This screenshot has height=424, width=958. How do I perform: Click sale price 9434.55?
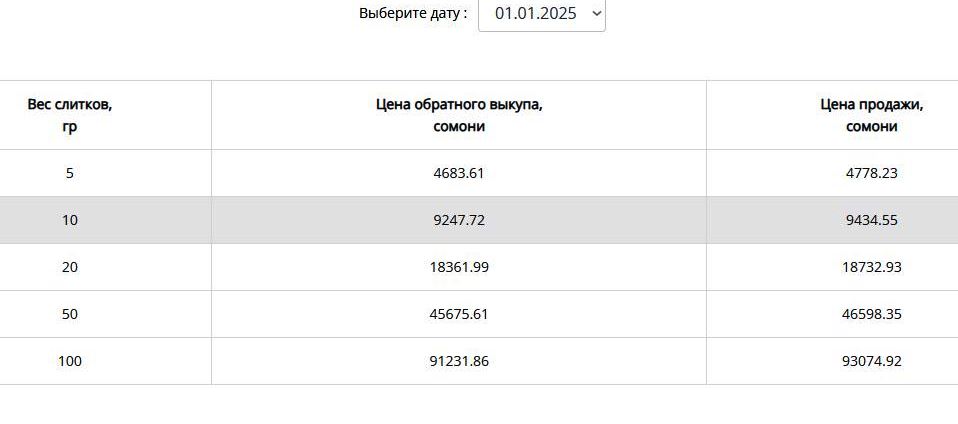coord(871,220)
